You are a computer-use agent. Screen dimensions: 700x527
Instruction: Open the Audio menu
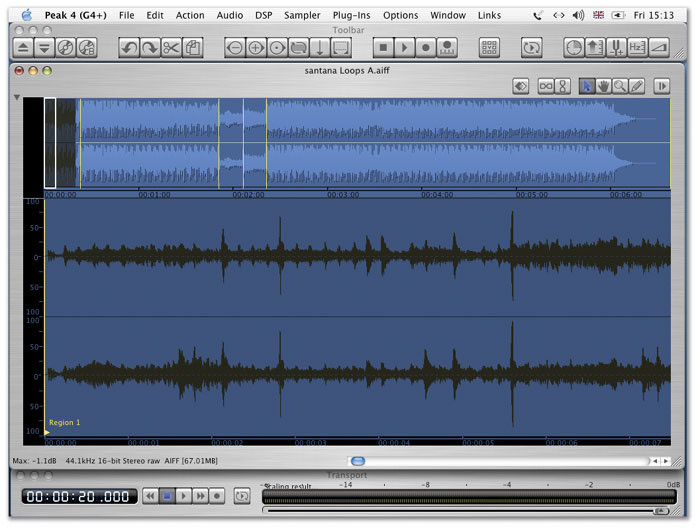click(230, 15)
